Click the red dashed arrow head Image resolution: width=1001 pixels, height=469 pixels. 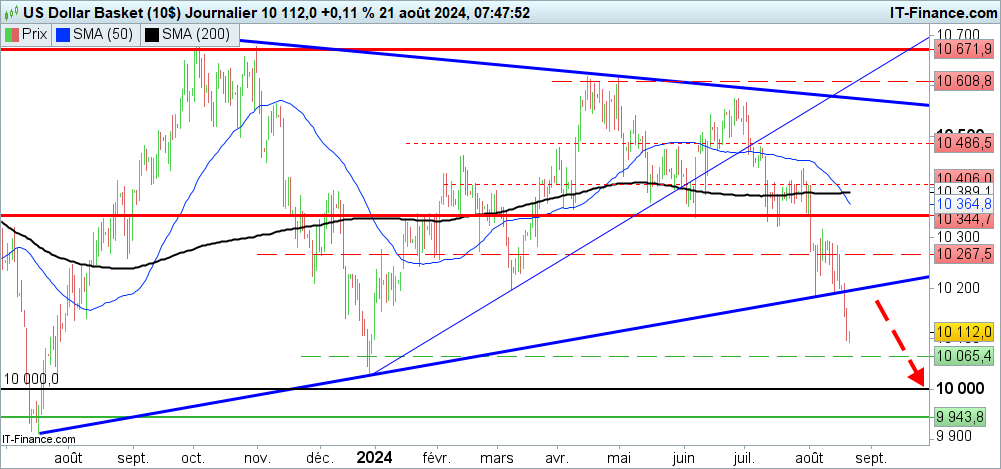[x=915, y=377]
